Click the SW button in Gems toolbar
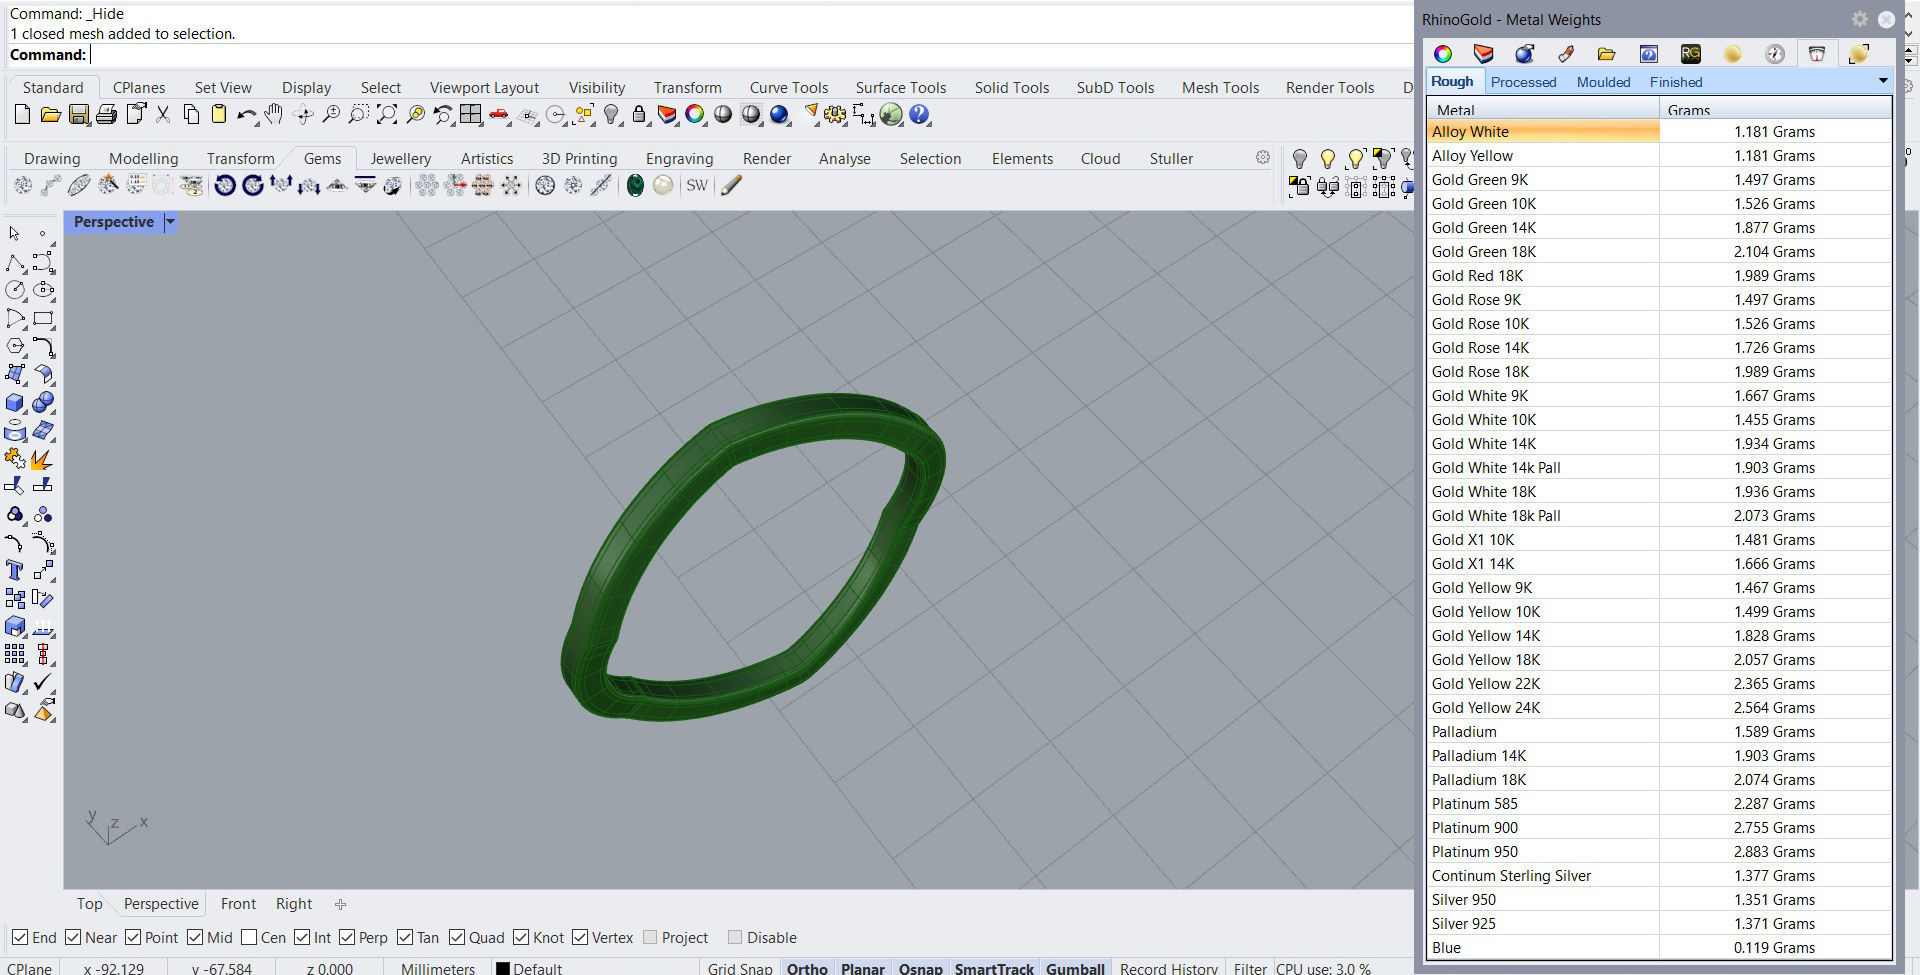Viewport: 1920px width, 975px height. pyautogui.click(x=697, y=185)
